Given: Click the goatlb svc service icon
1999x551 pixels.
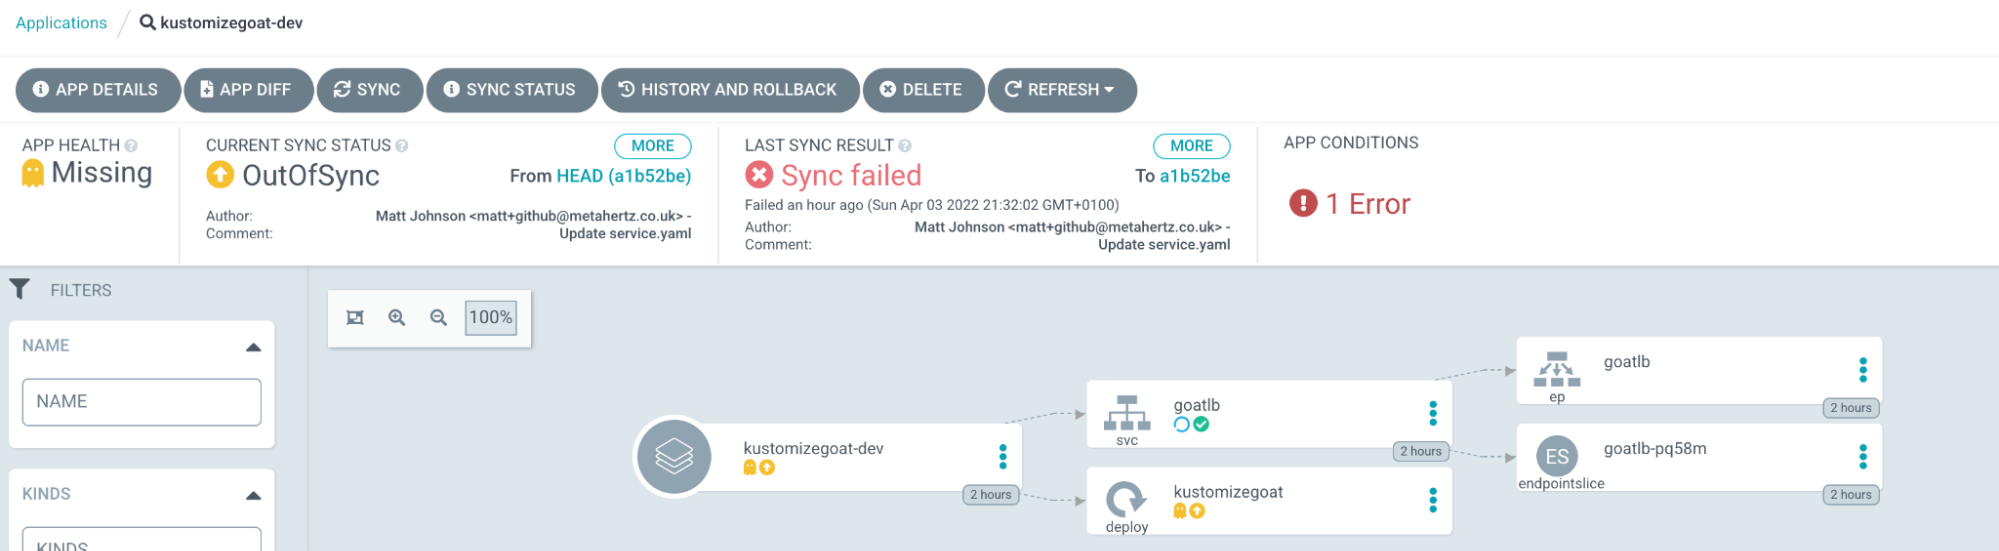Looking at the screenshot, I should (1127, 413).
